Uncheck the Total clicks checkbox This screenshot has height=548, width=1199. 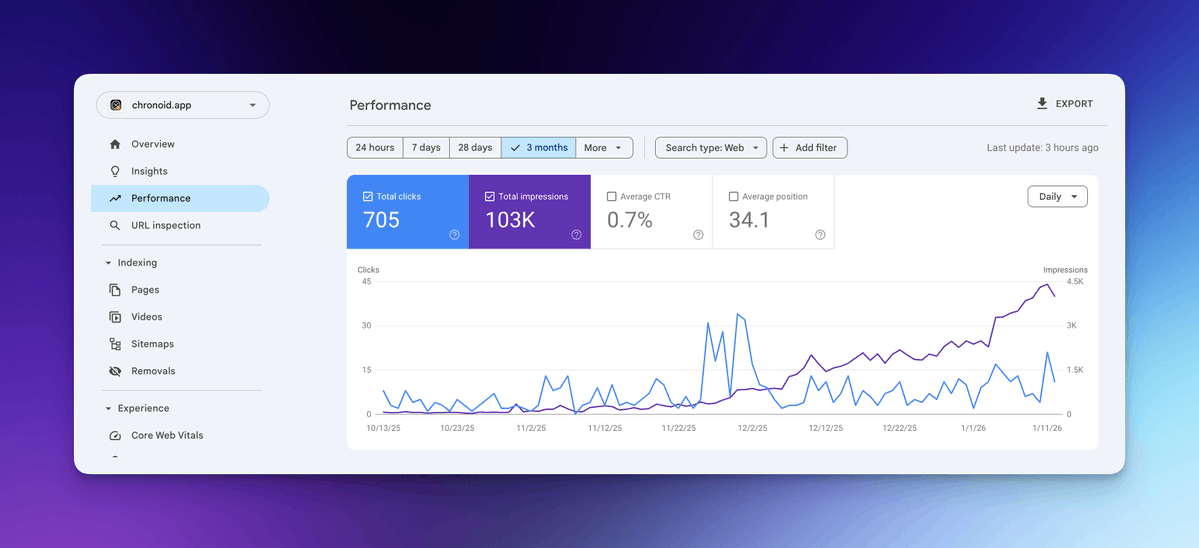pyautogui.click(x=368, y=197)
